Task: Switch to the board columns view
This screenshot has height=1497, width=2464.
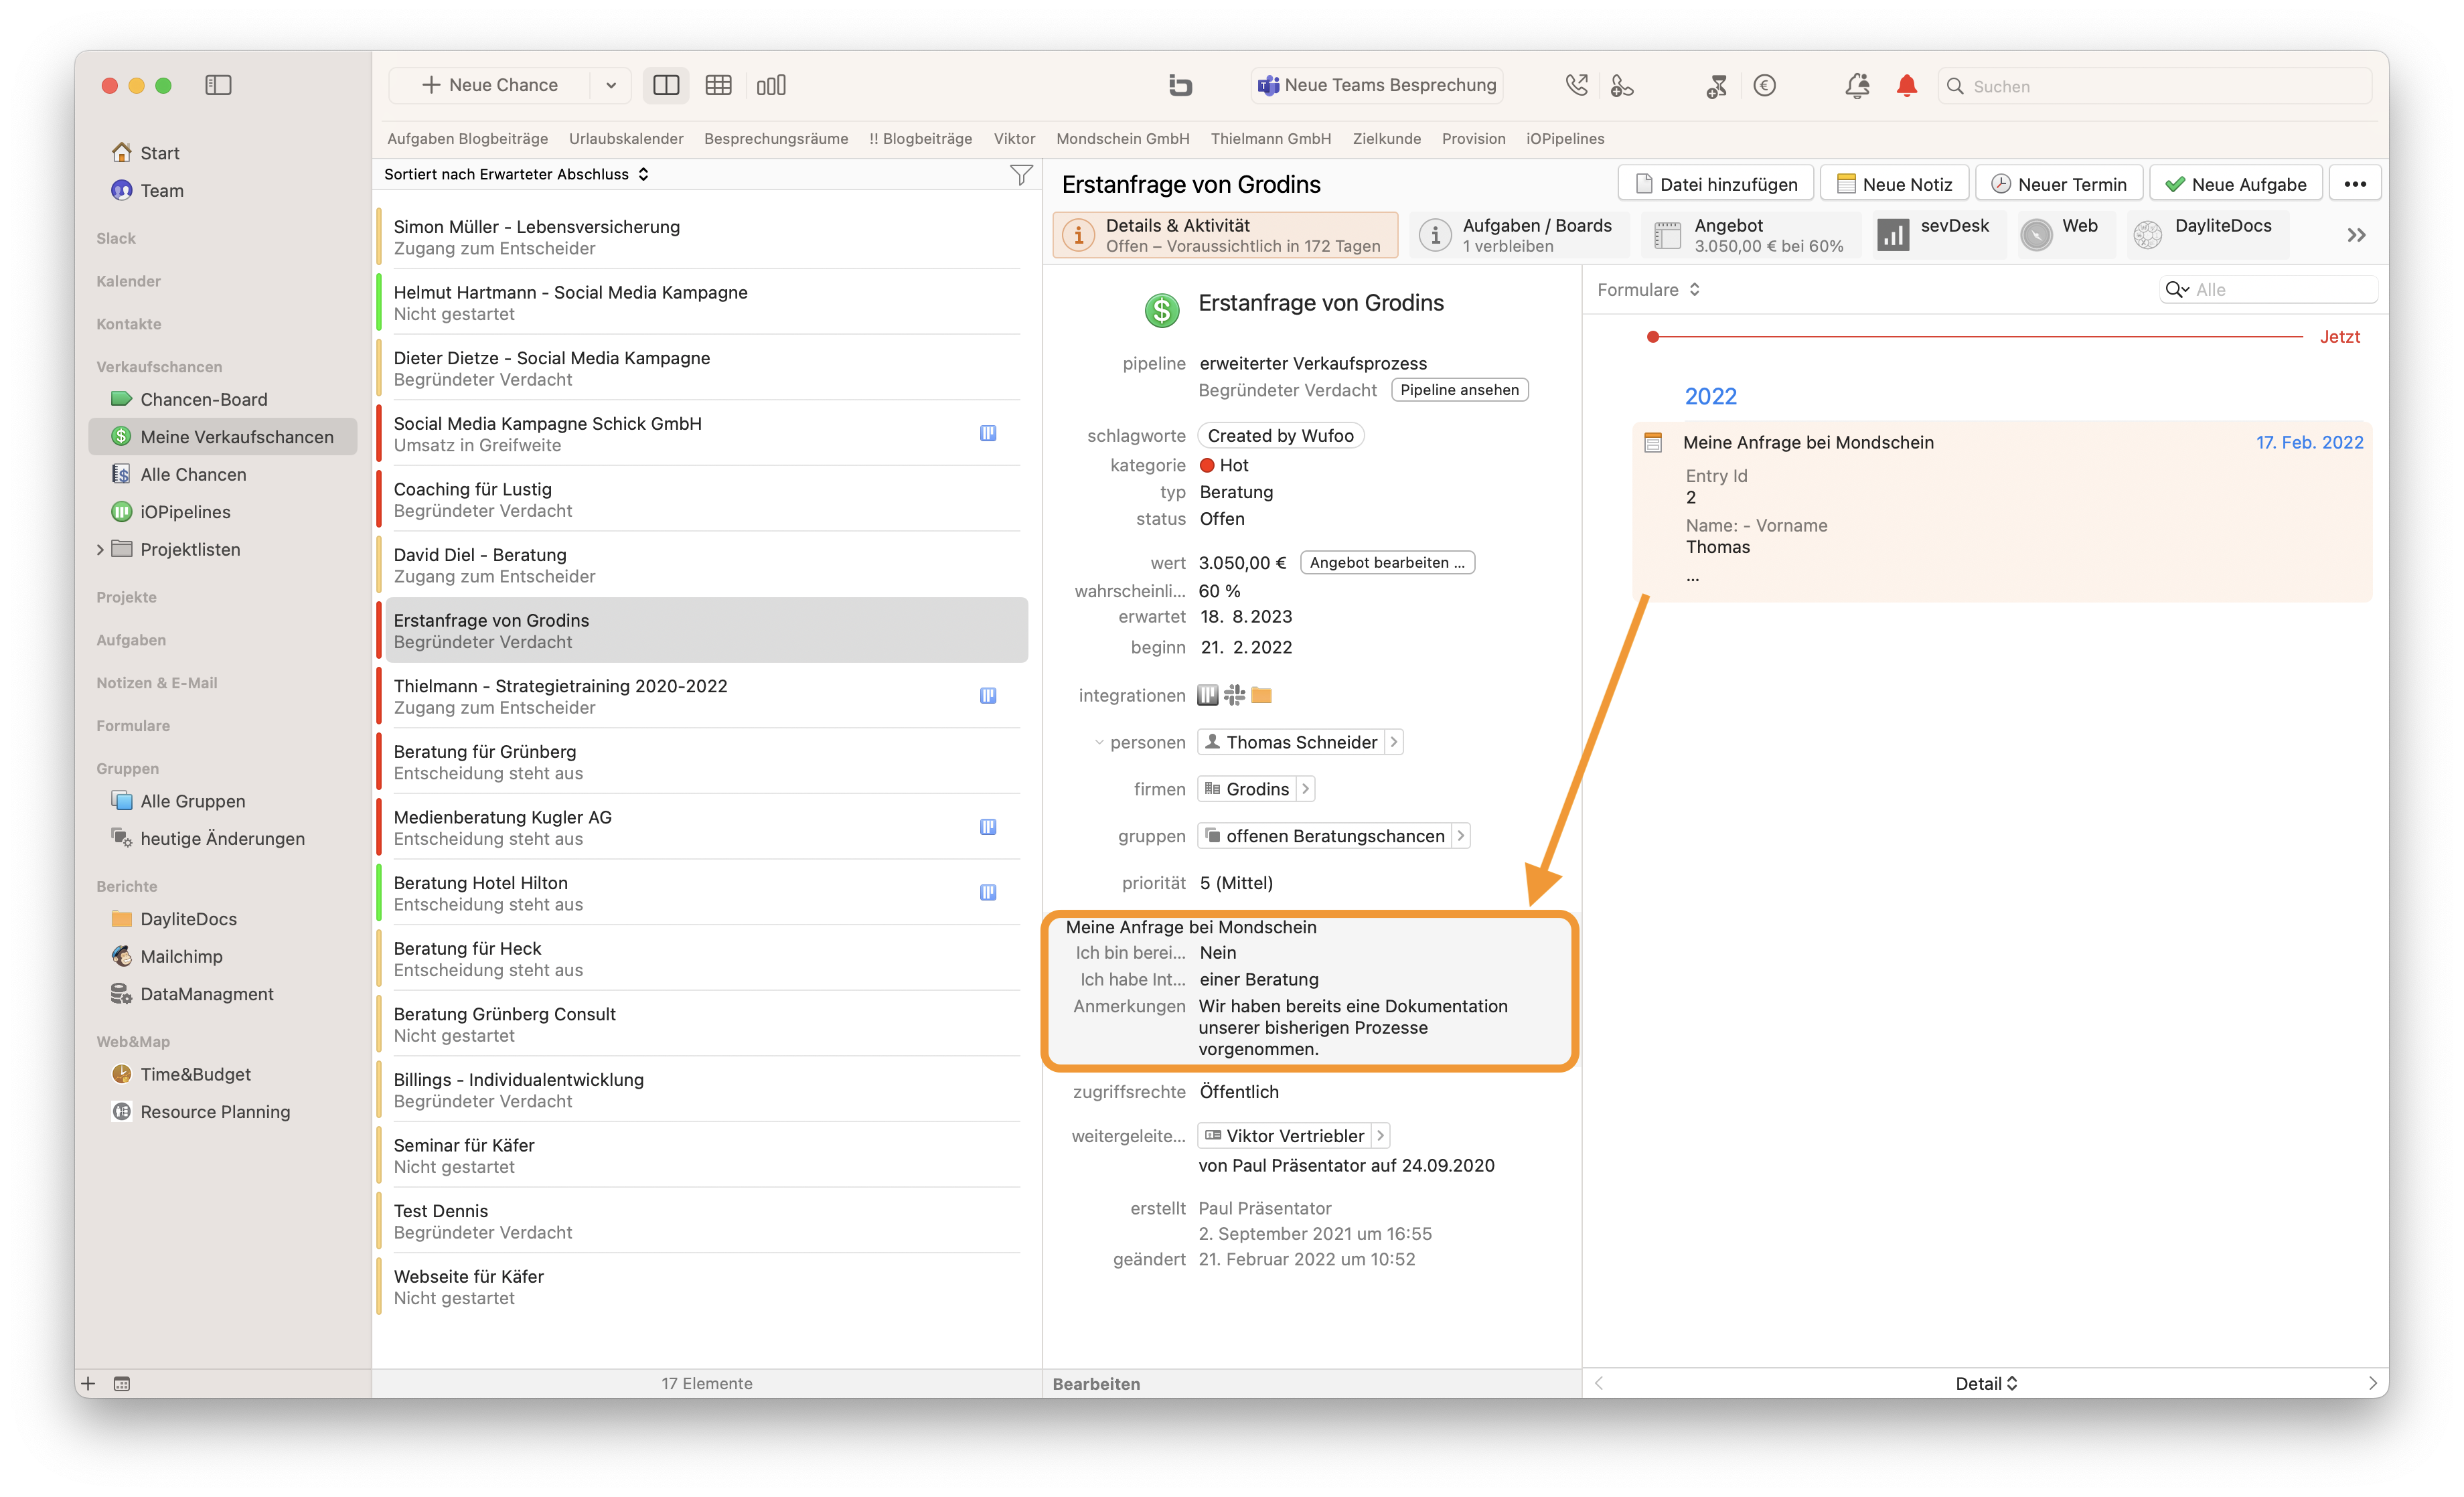Action: pyautogui.click(x=771, y=85)
